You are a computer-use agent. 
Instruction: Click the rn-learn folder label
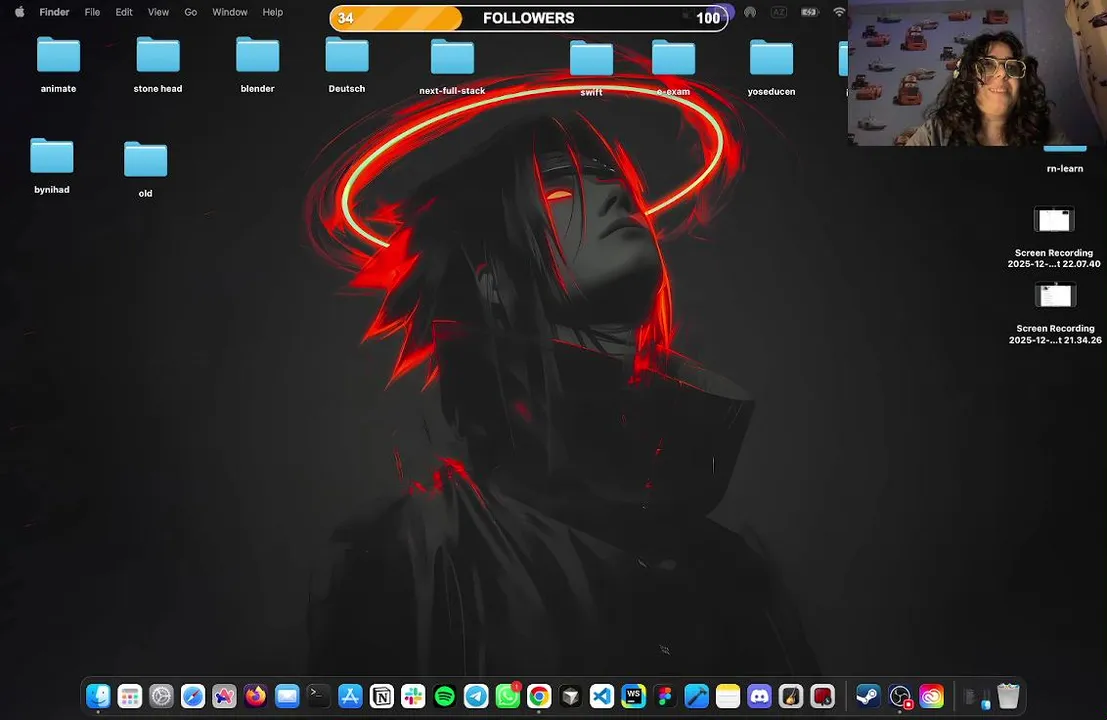click(x=1065, y=169)
